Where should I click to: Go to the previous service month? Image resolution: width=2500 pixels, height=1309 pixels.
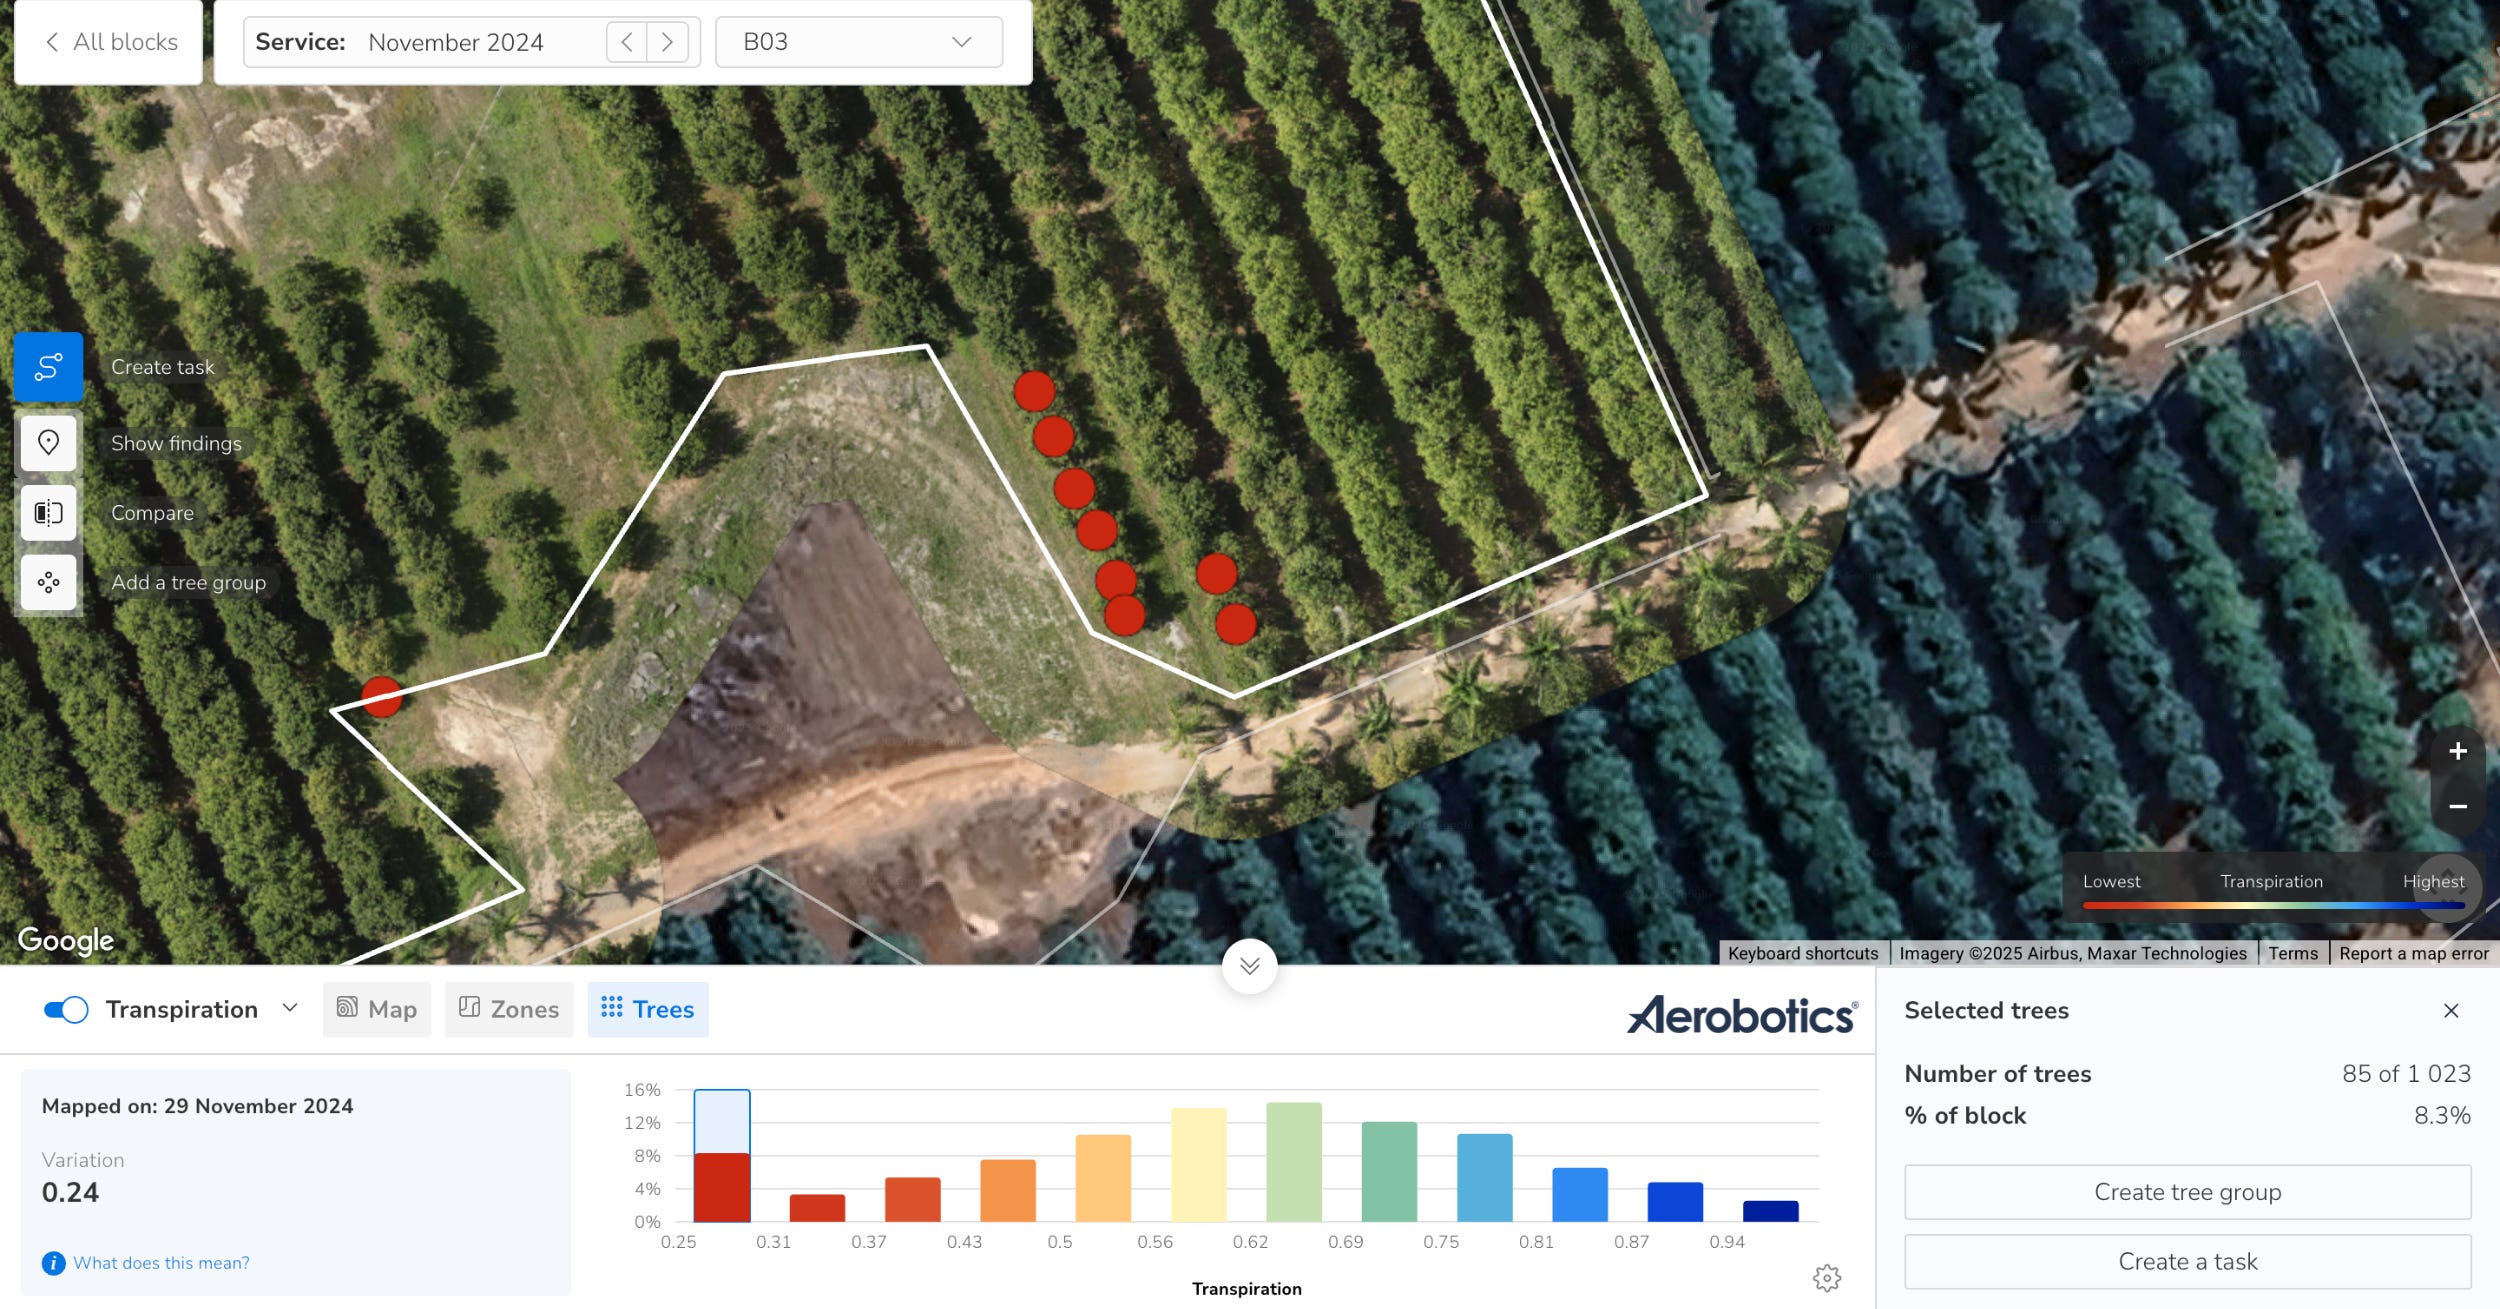coord(627,42)
